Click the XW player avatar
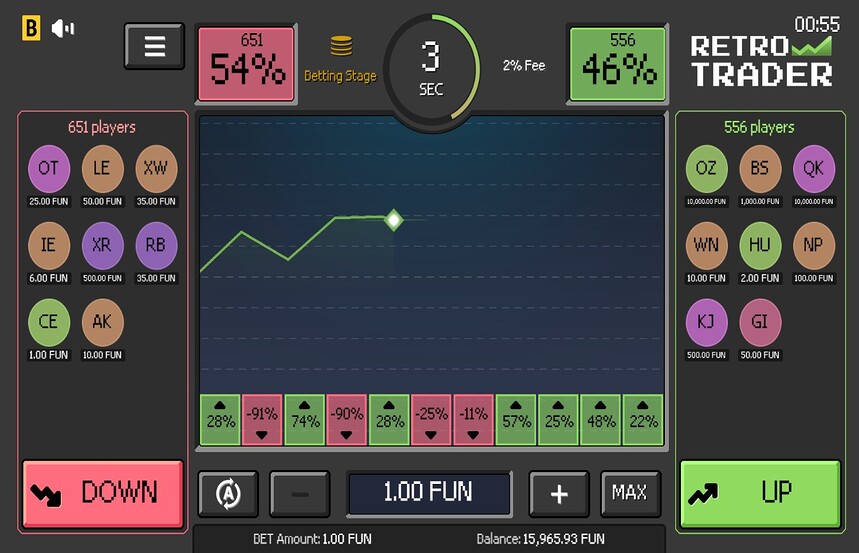The width and height of the screenshot is (859, 553). tap(156, 168)
